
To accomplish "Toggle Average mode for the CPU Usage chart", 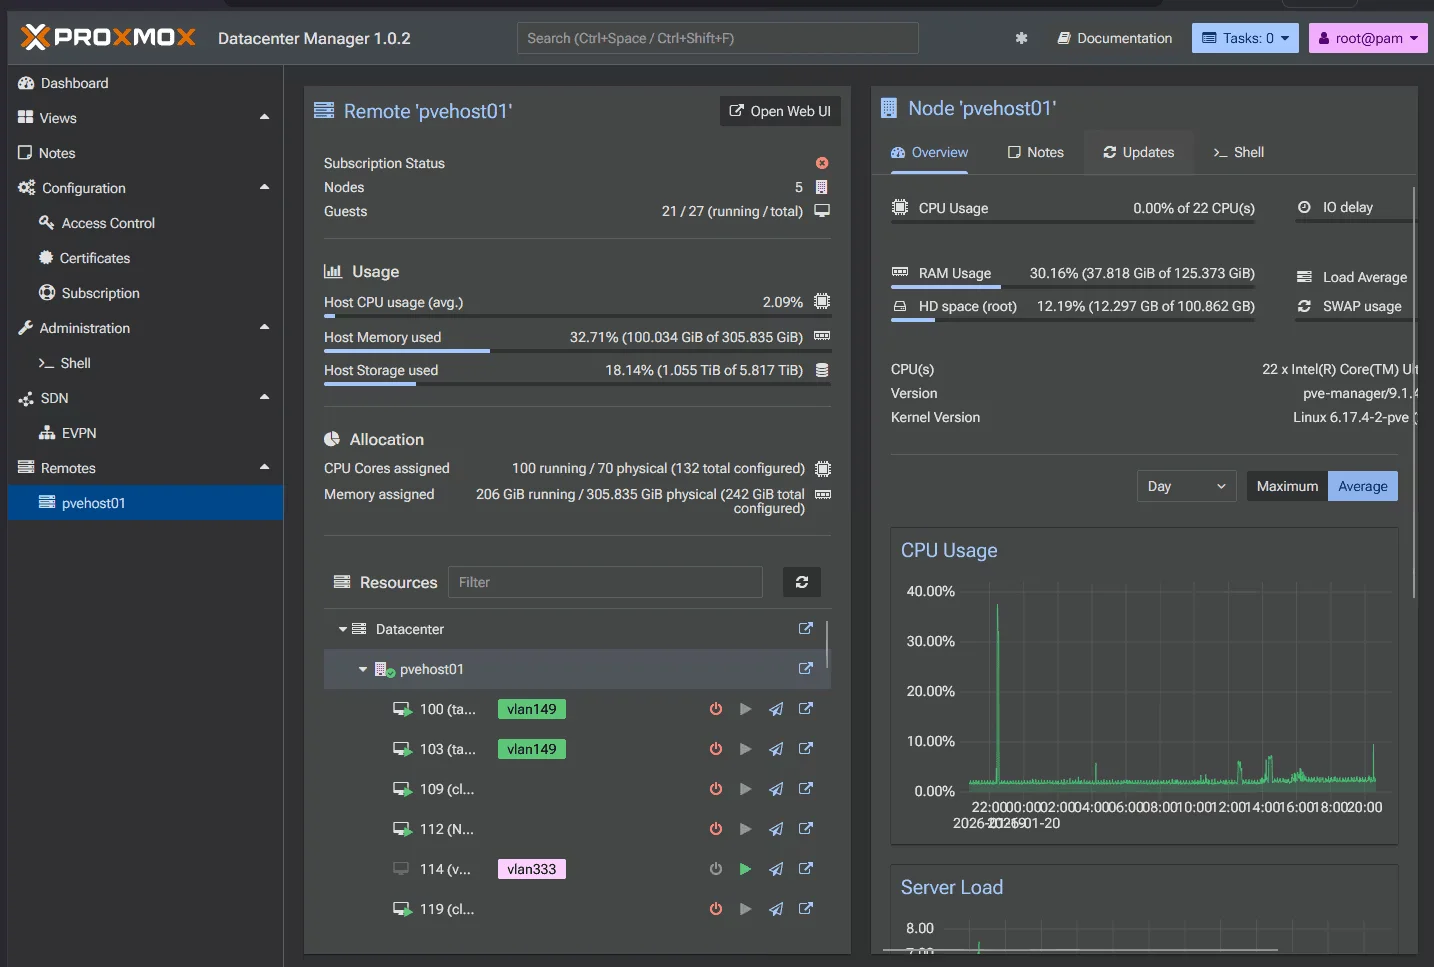I will click(x=1362, y=486).
